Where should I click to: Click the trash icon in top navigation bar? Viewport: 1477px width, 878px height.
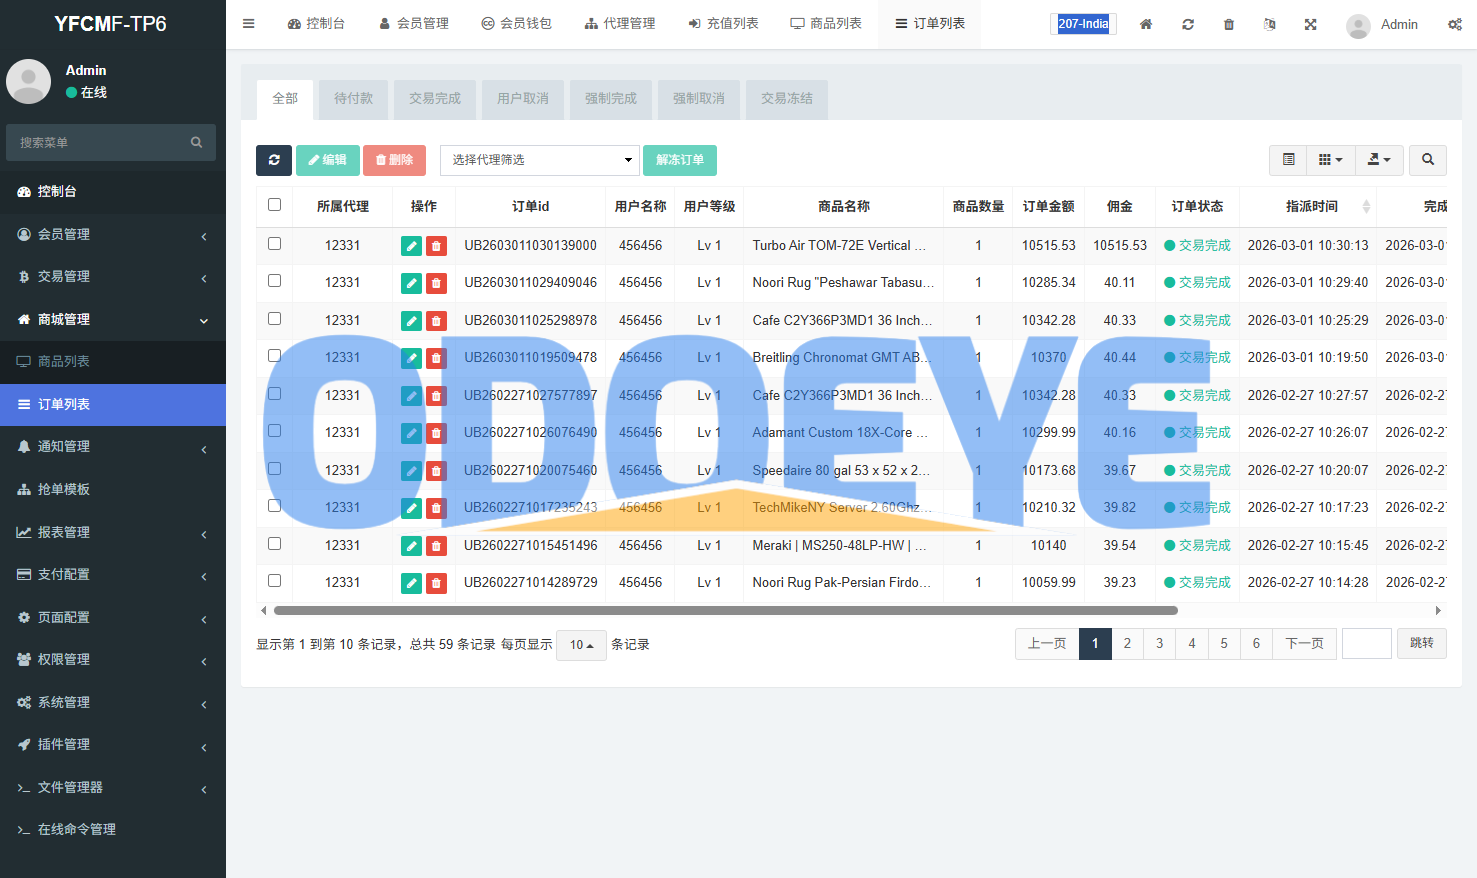pyautogui.click(x=1229, y=24)
